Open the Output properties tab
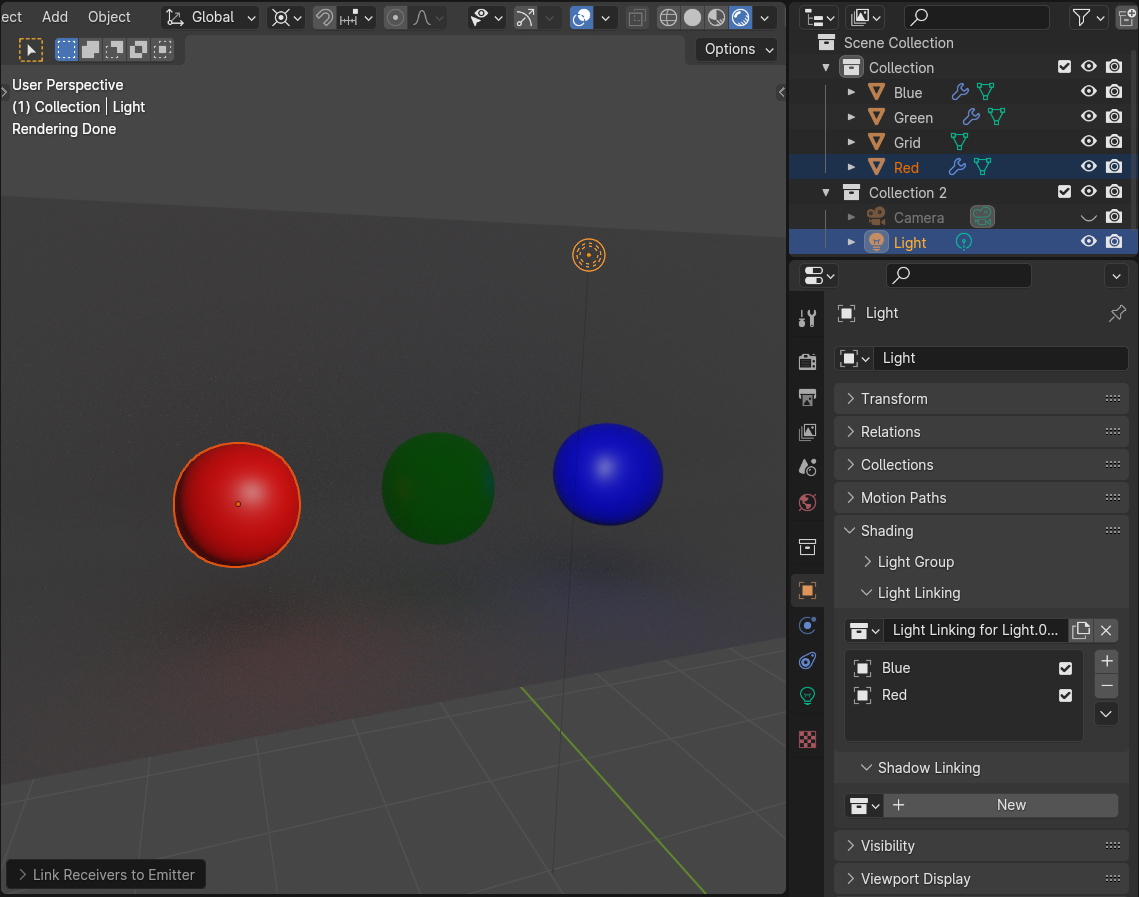 click(807, 397)
